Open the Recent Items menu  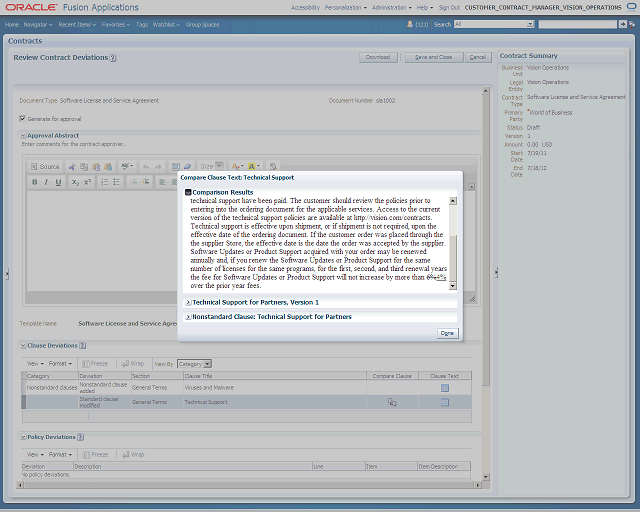point(77,24)
